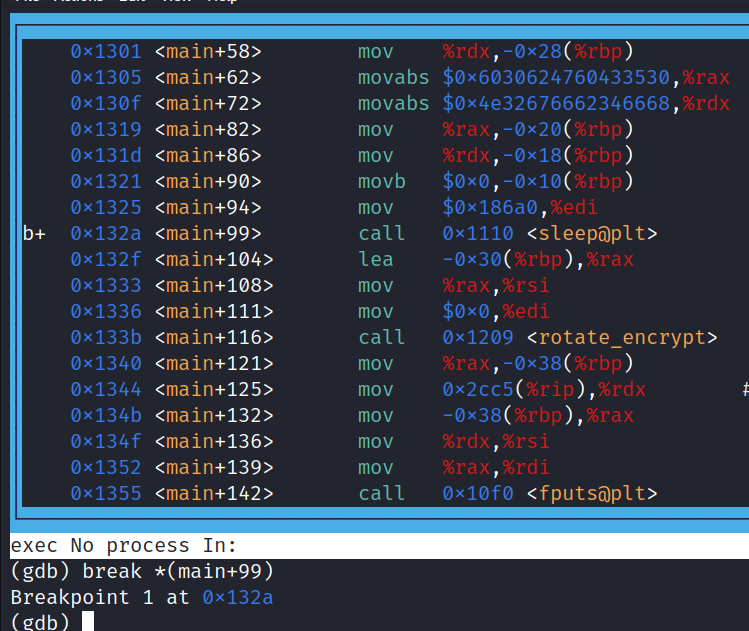Select the address 0x10f0 call target

click(478, 493)
